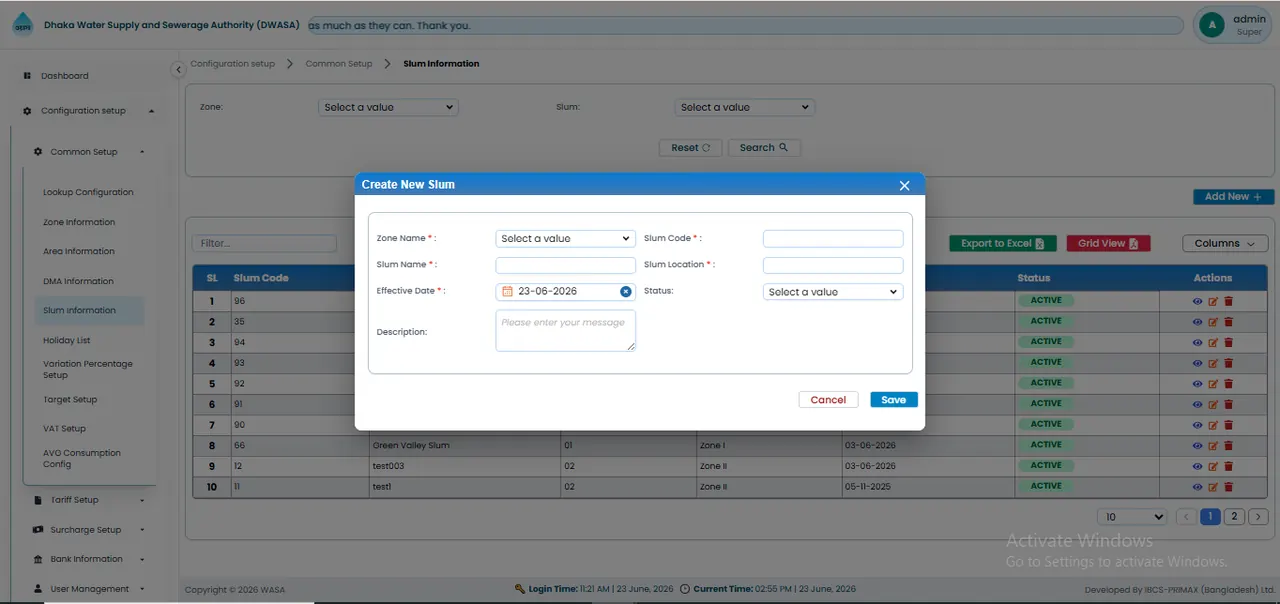Screen dimensions: 1280x604
Task: Open the Columns dropdown
Action: point(1225,243)
